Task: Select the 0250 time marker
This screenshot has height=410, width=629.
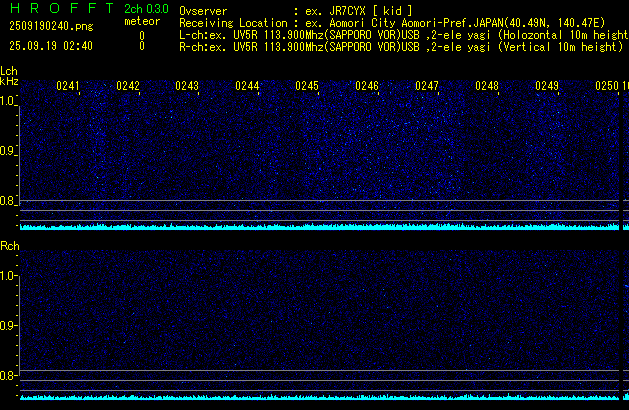Action: tap(606, 87)
